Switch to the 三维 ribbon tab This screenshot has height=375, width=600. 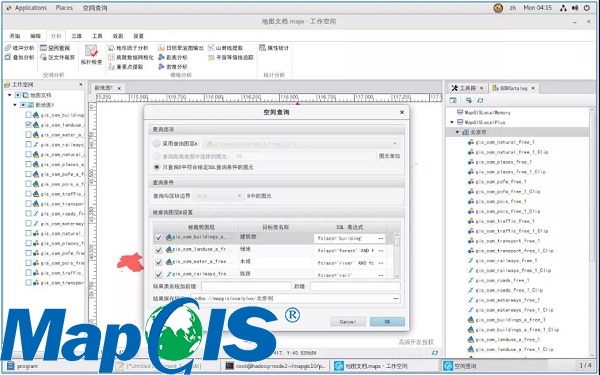click(x=77, y=36)
